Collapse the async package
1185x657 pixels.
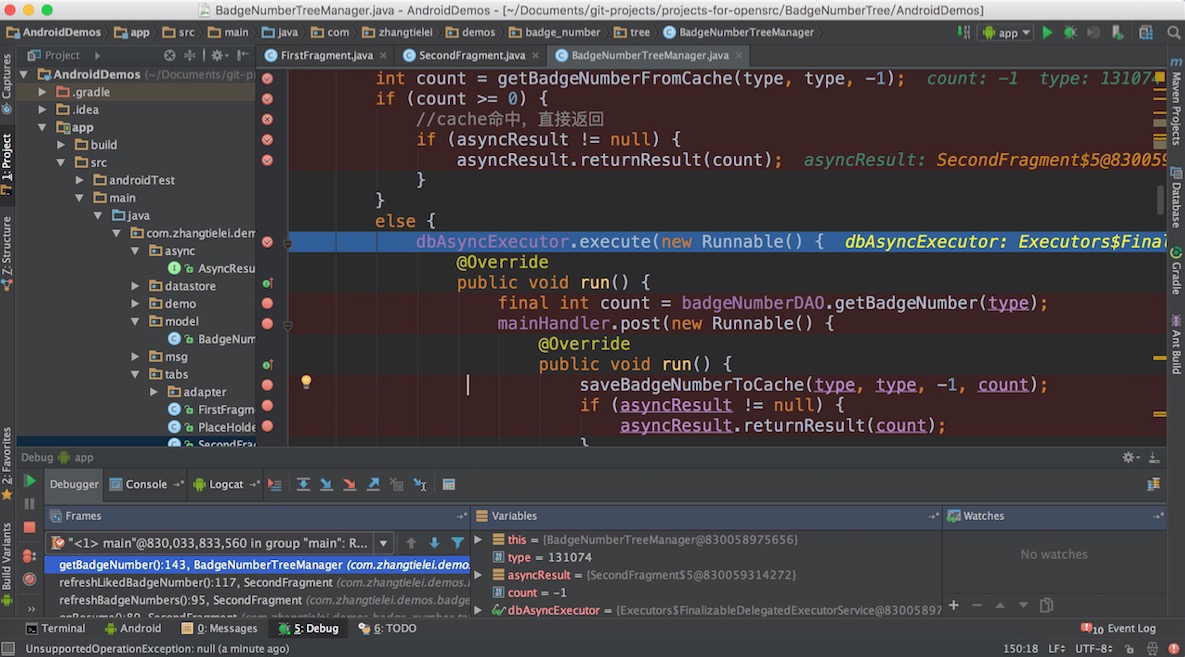[135, 250]
